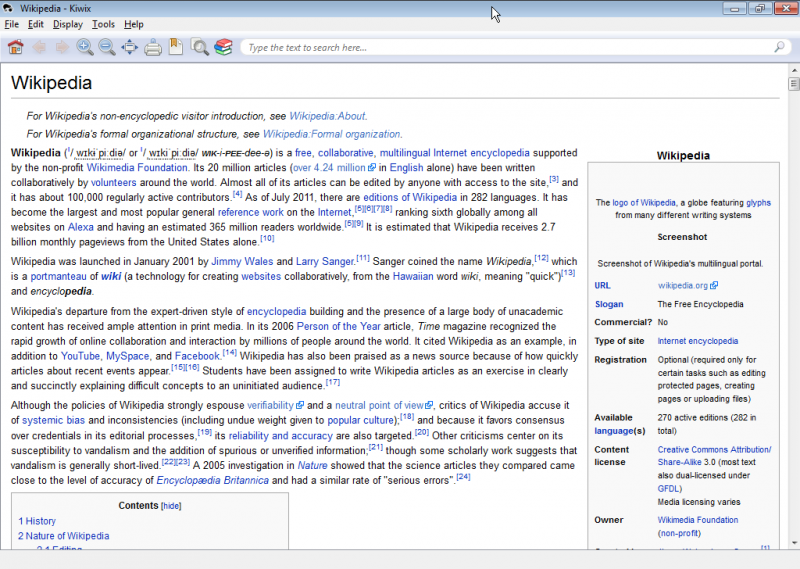Screen dimensions: 800x569
Task: Open the Help menu
Action: point(134,24)
